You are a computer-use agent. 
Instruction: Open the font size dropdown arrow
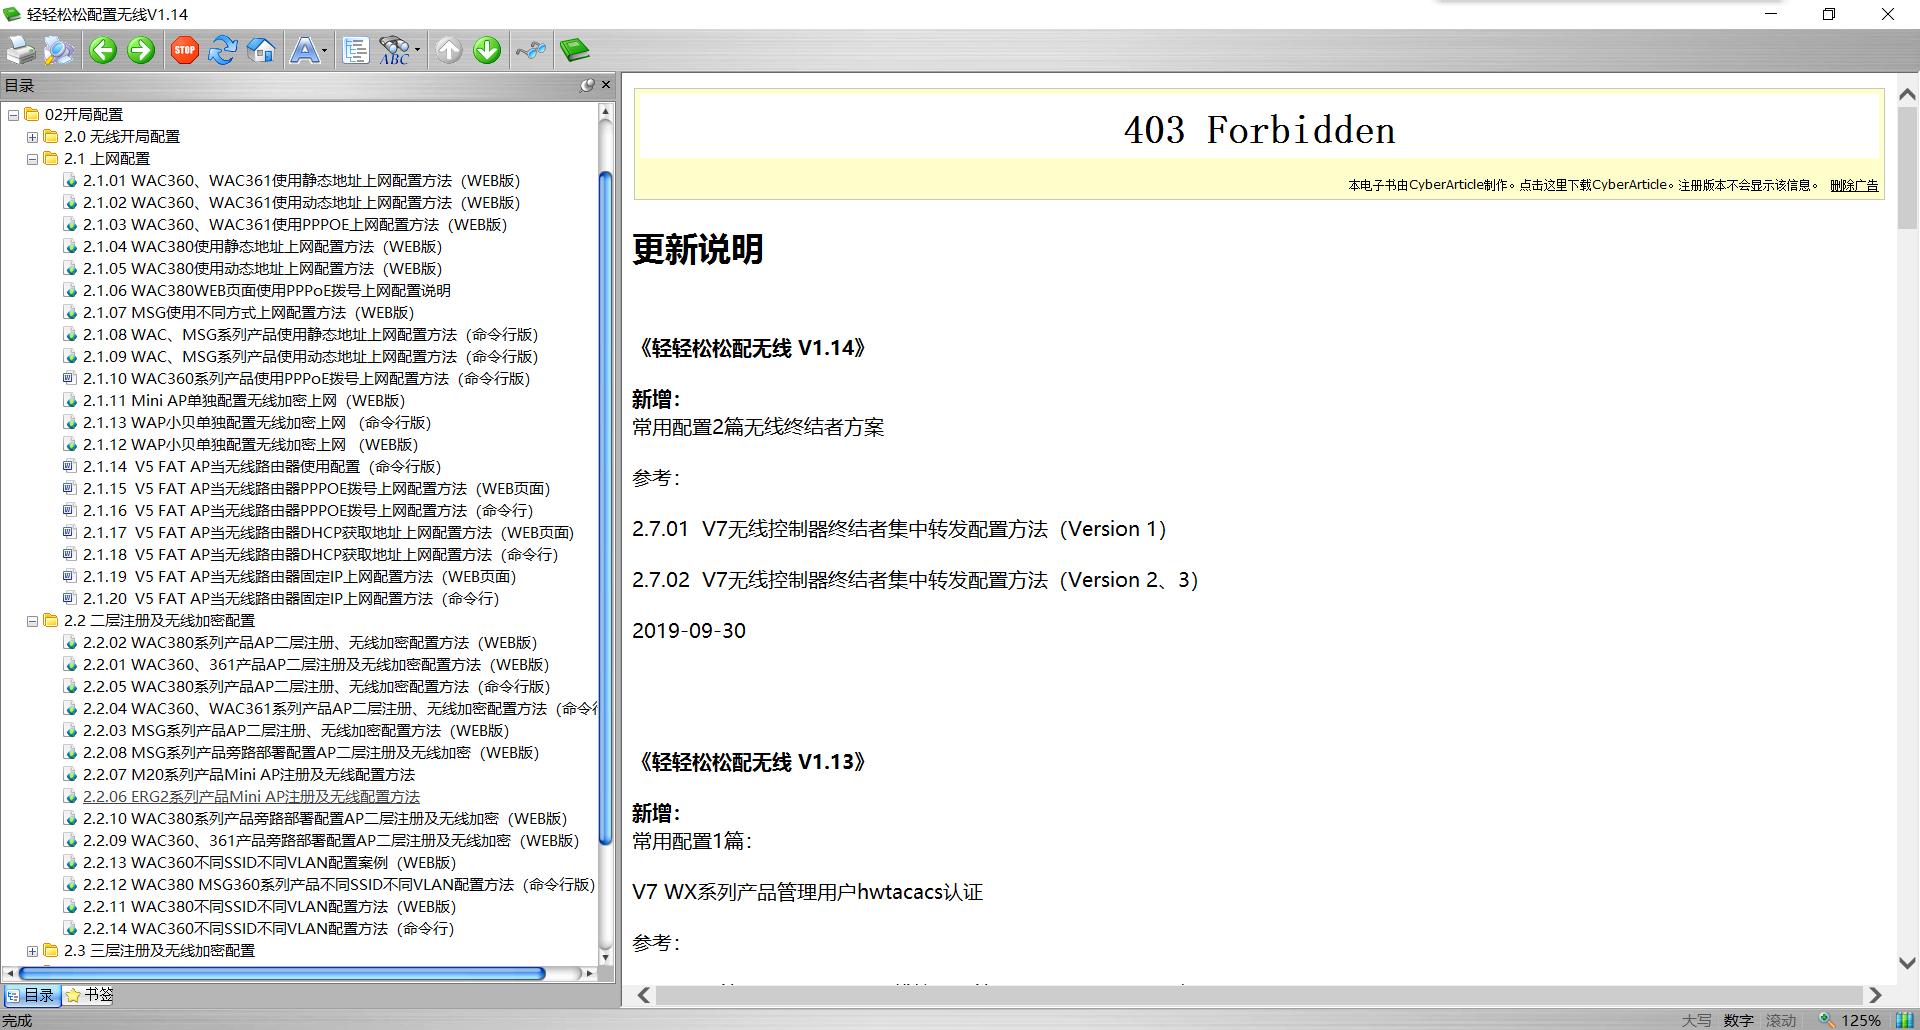pyautogui.click(x=324, y=50)
